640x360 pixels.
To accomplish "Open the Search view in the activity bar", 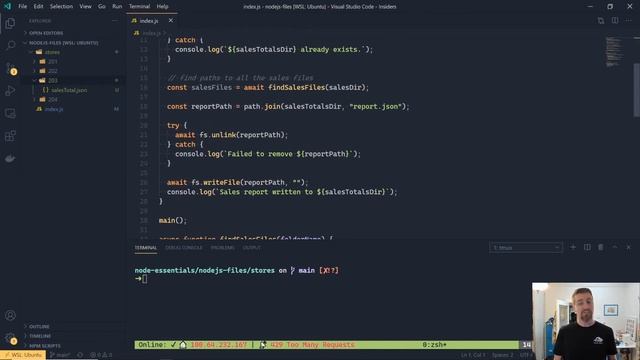I will point(10,45).
